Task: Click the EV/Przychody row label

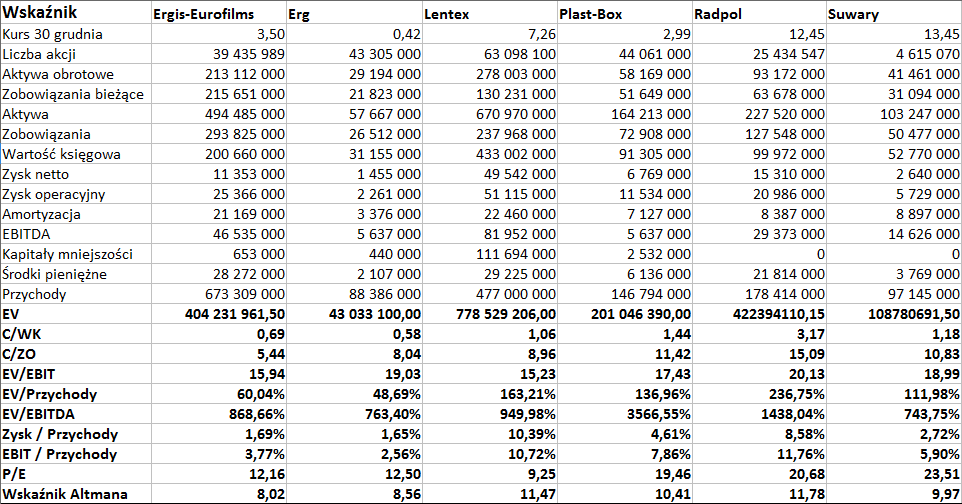Action: click(75, 394)
